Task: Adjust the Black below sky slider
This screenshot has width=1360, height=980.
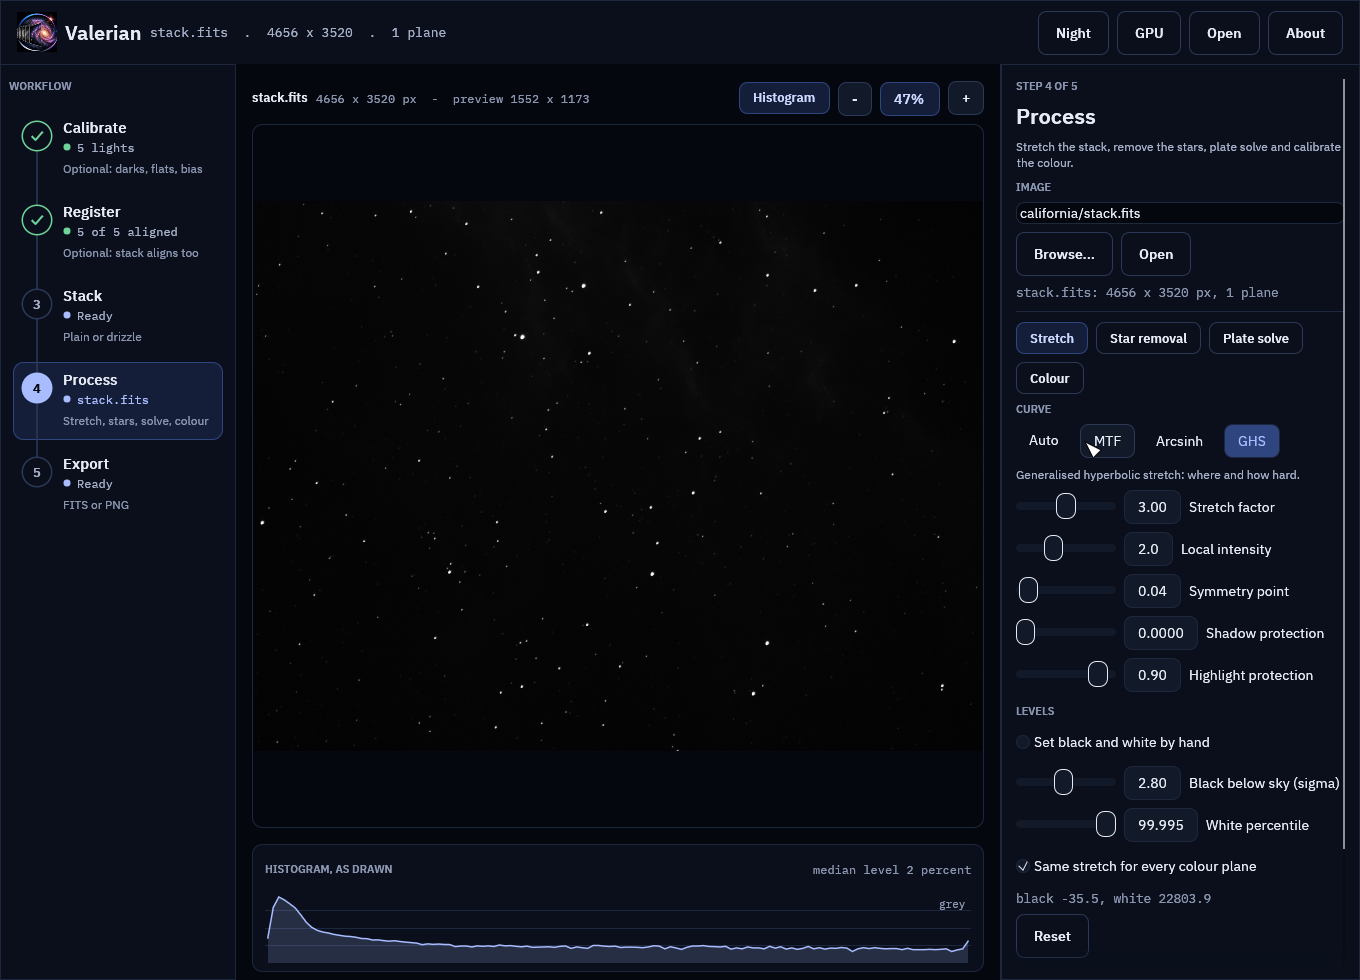Action: (x=1066, y=782)
